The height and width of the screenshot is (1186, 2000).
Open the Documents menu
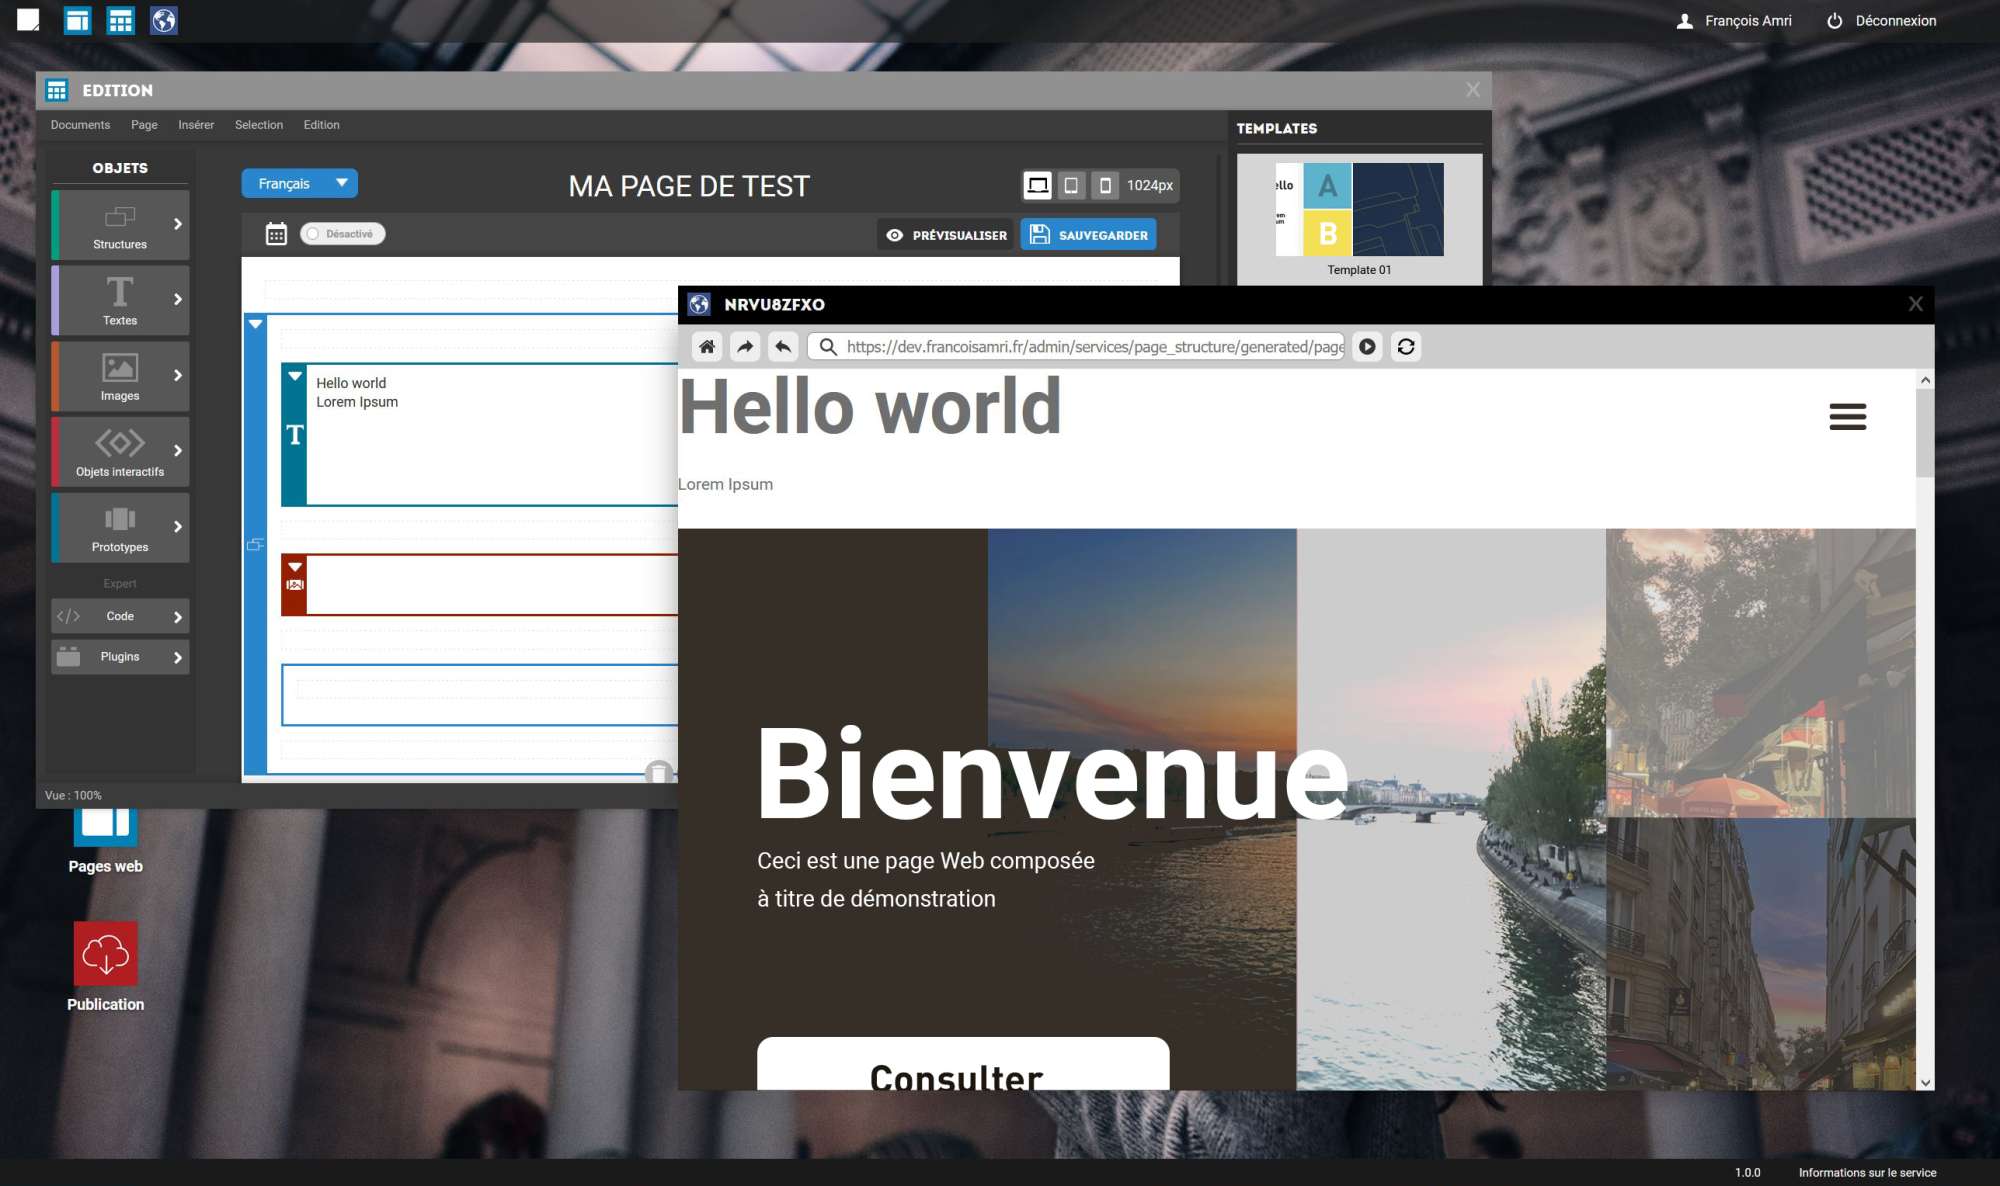[x=80, y=125]
